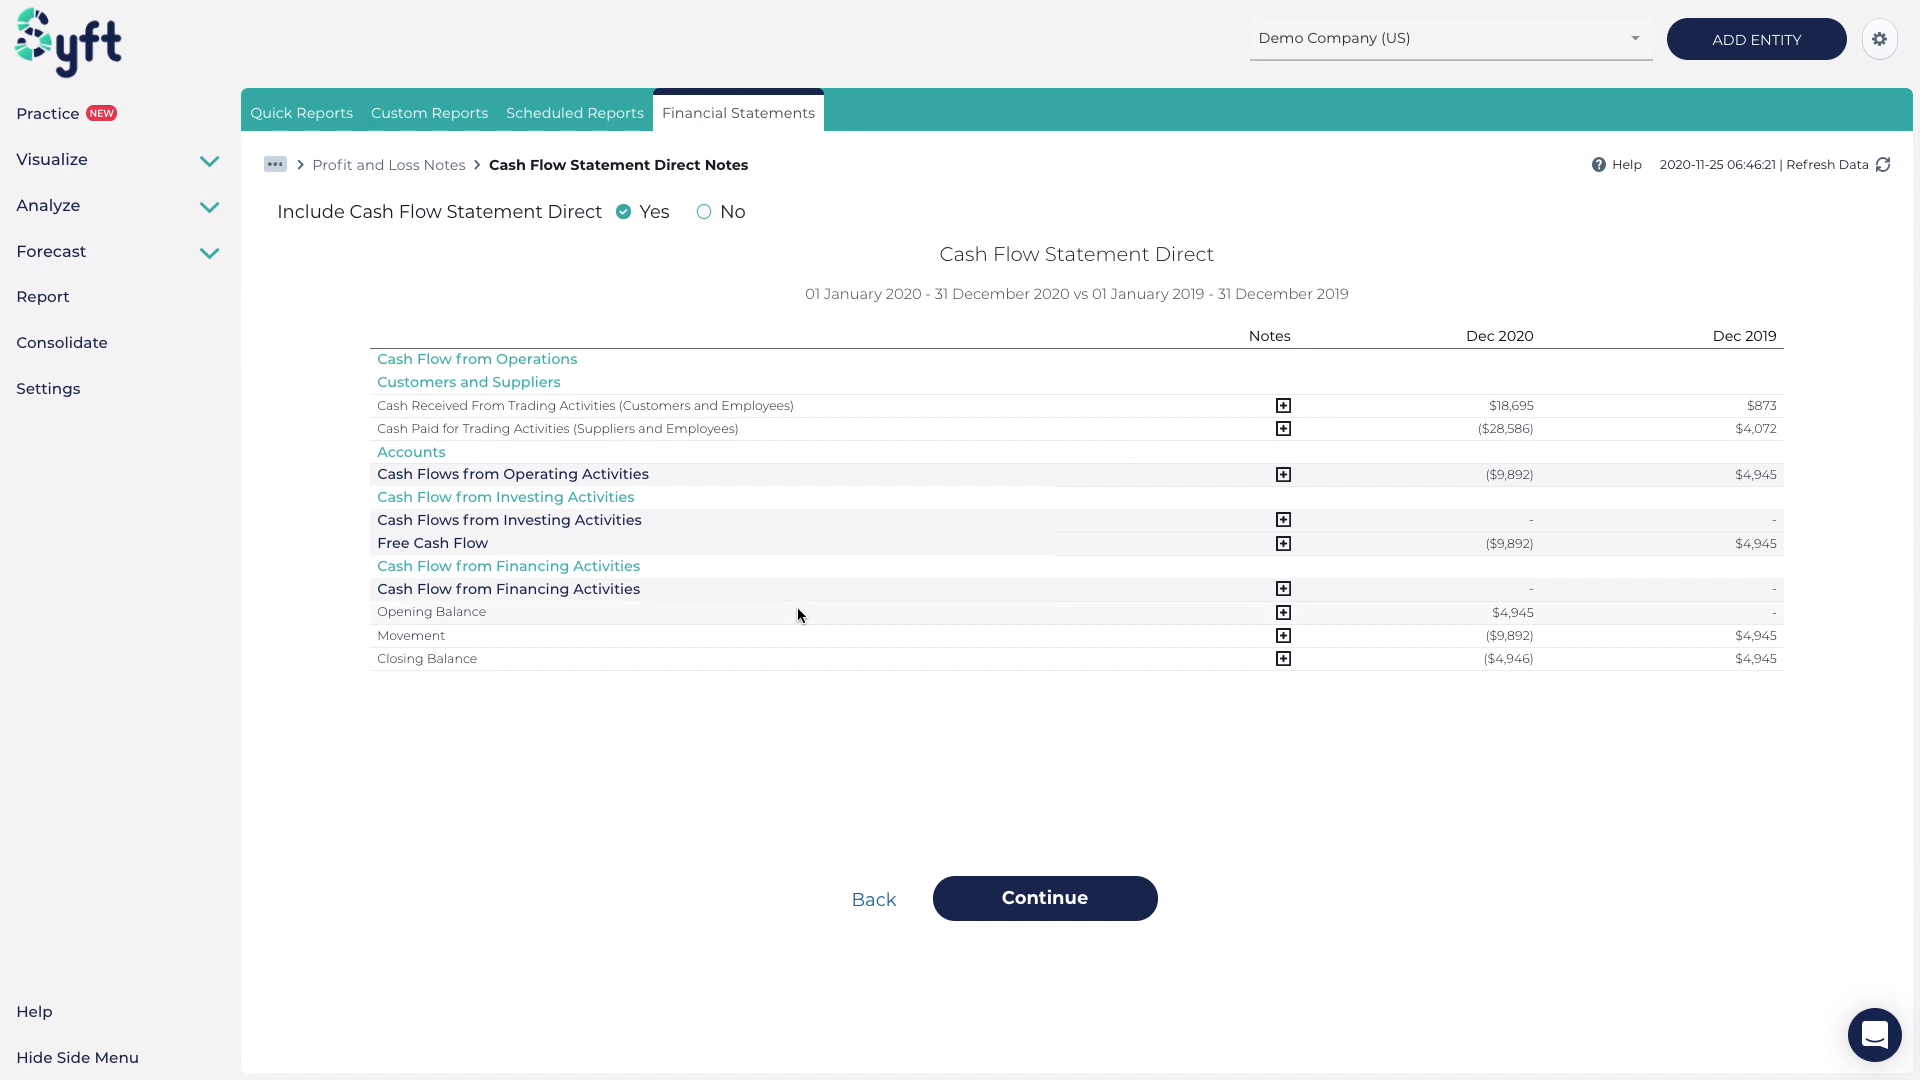
Task: Click the expand icon for Closing Balance row
Action: [1282, 658]
